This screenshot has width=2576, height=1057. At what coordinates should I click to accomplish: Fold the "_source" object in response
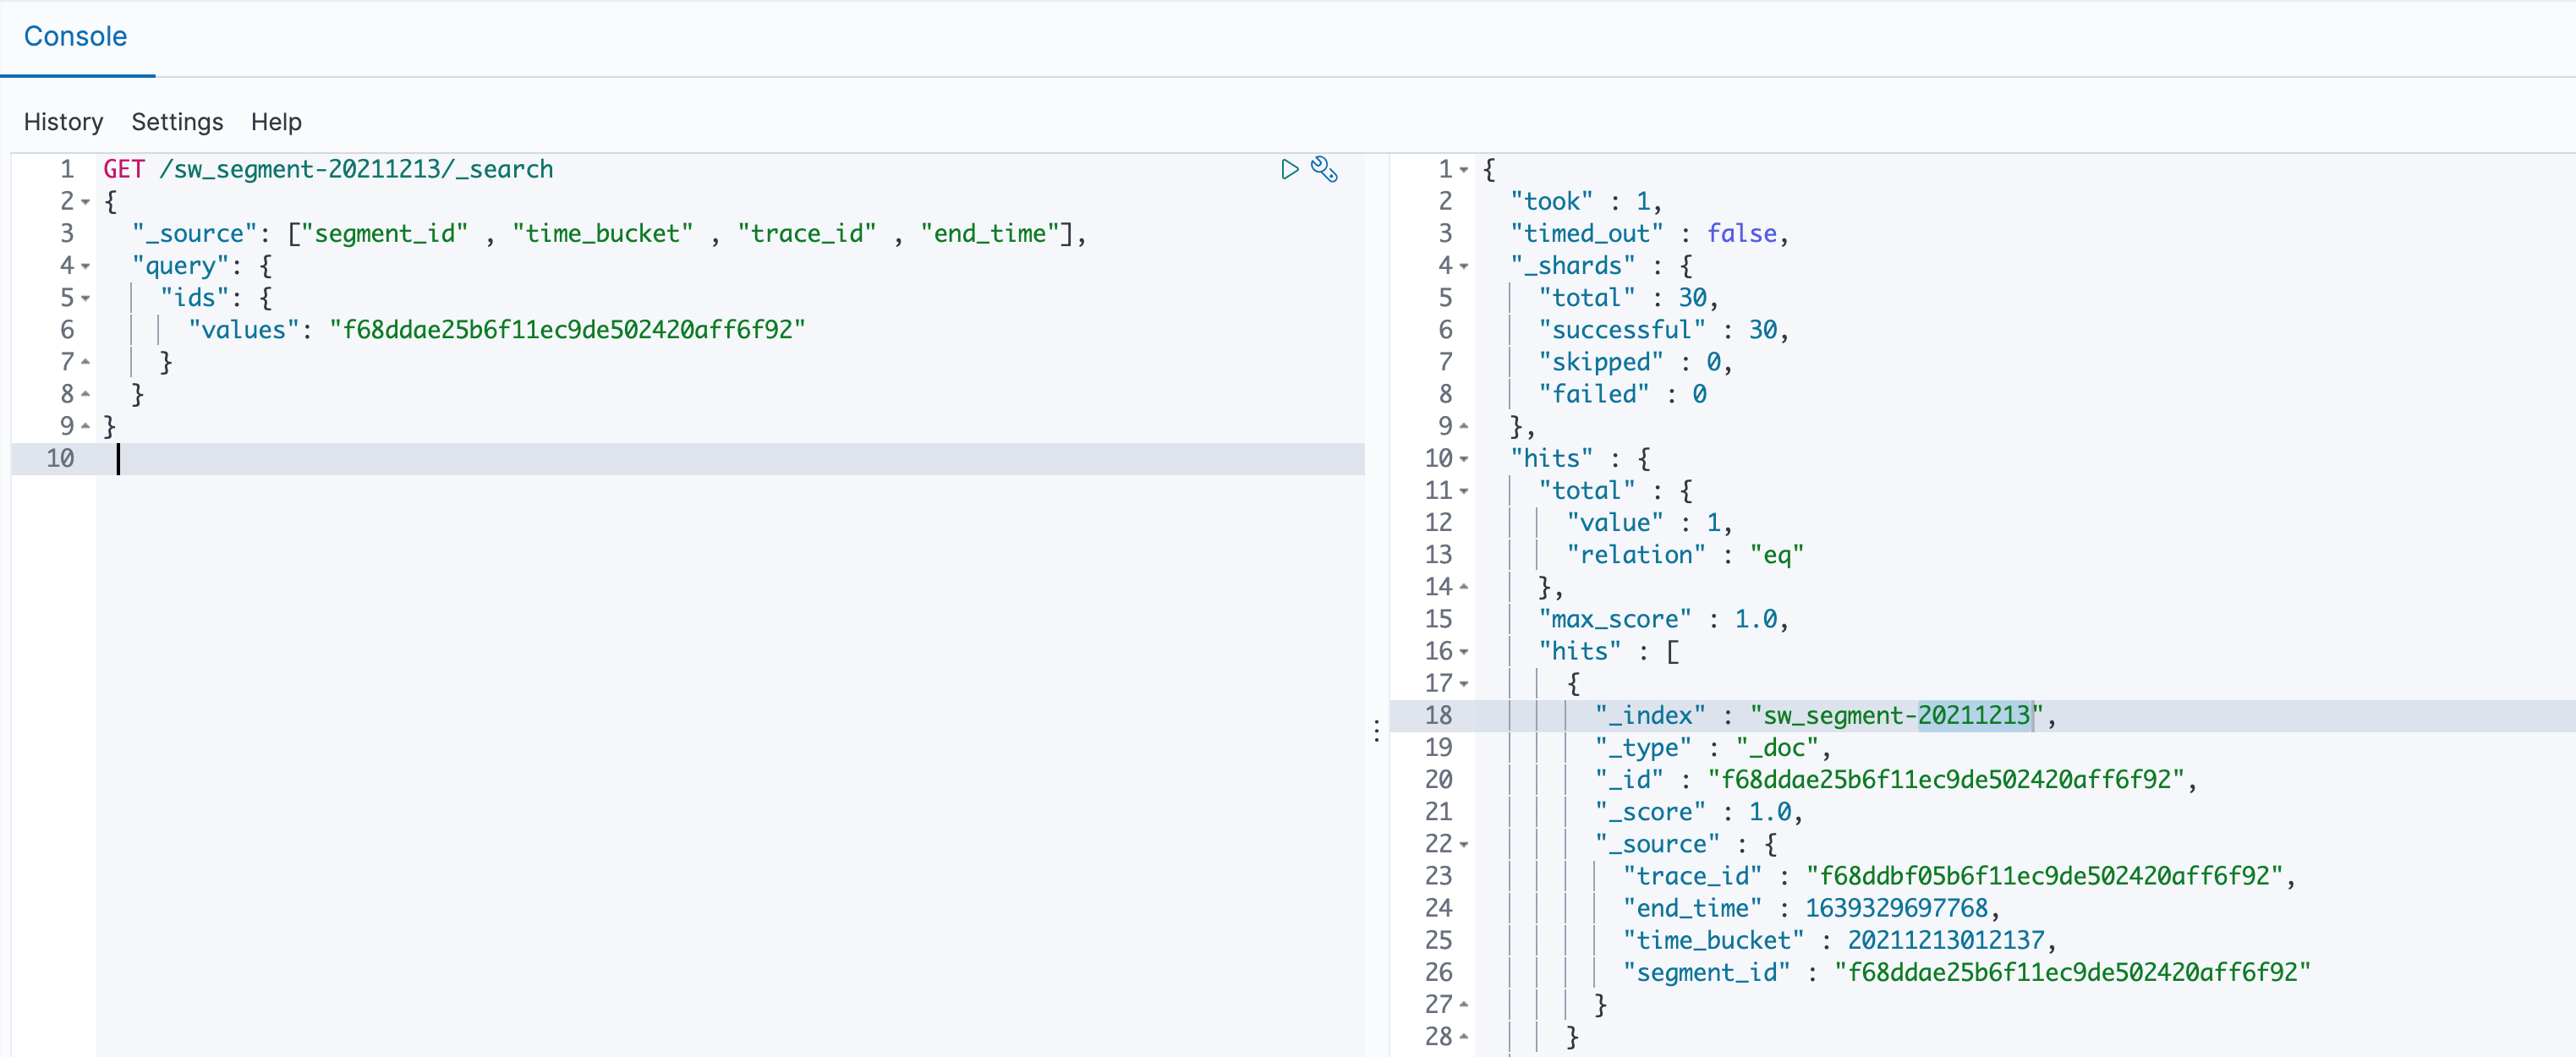1464,844
